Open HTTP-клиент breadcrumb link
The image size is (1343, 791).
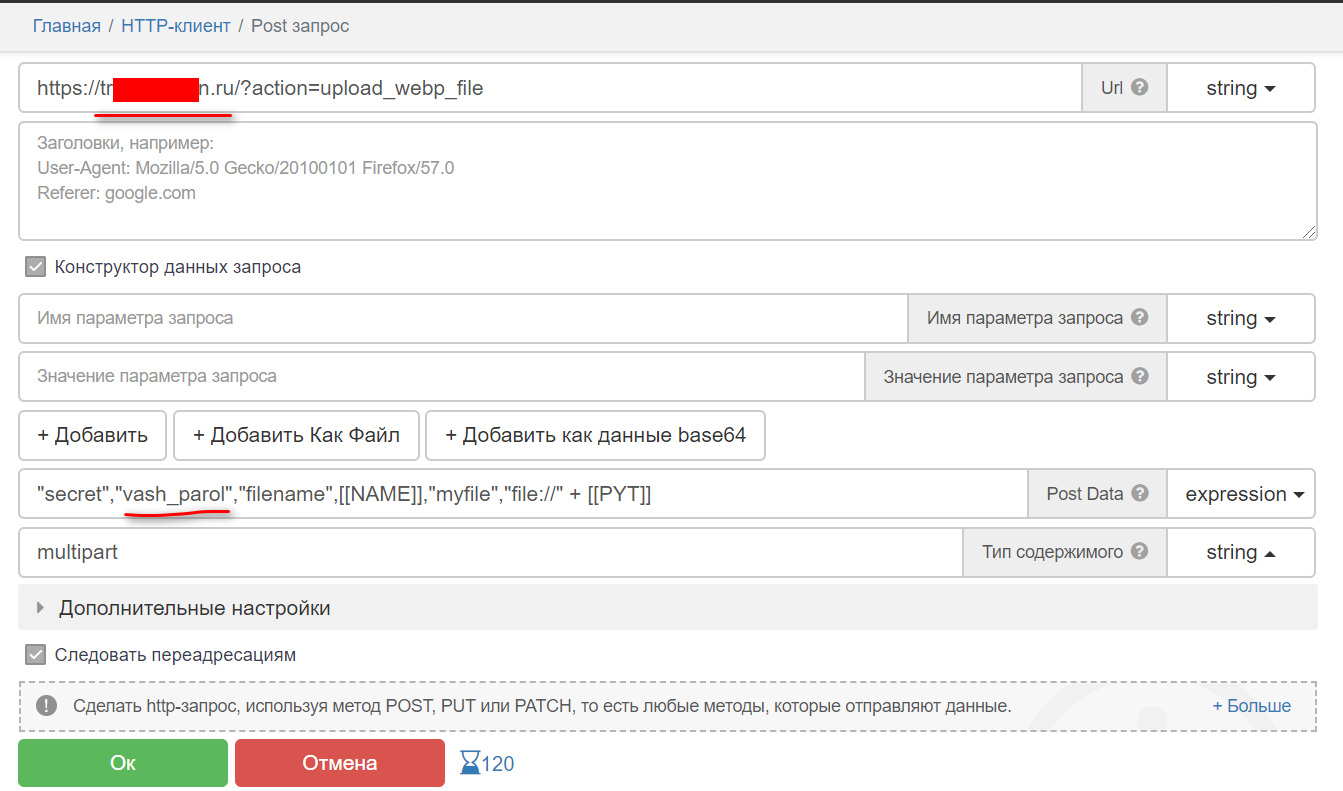(x=175, y=26)
